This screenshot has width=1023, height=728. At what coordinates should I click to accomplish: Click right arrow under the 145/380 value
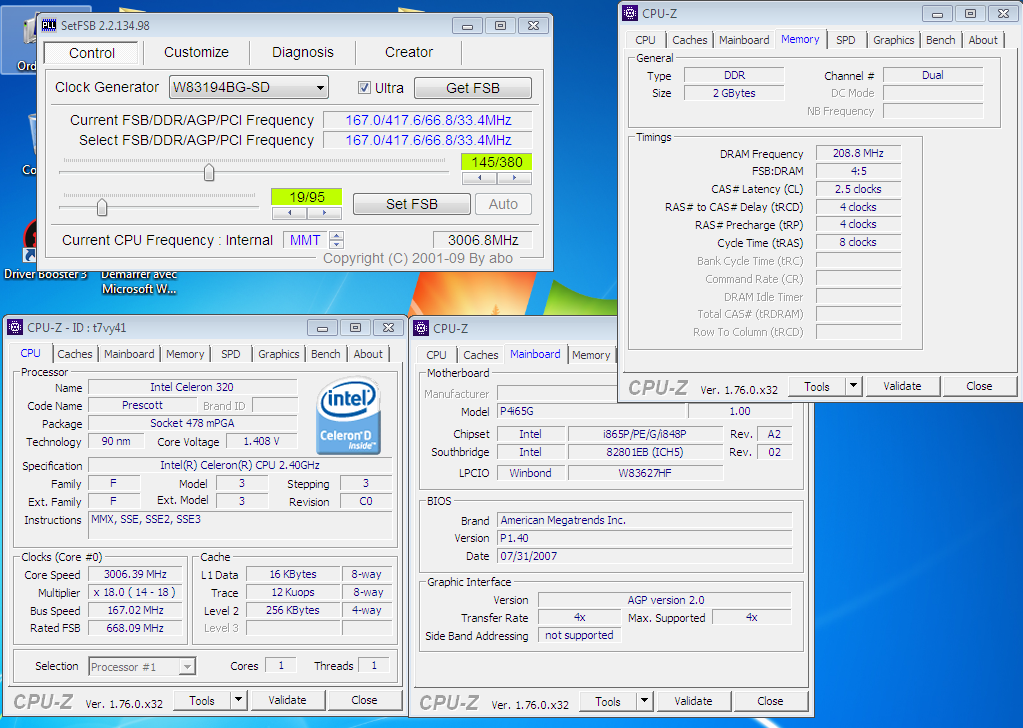tap(514, 177)
